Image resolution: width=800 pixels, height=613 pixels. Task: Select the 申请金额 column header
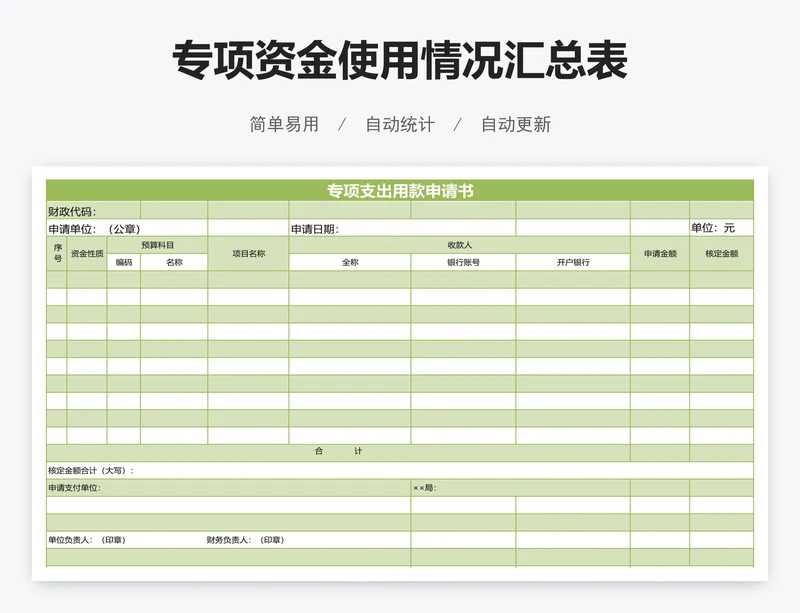tap(660, 253)
